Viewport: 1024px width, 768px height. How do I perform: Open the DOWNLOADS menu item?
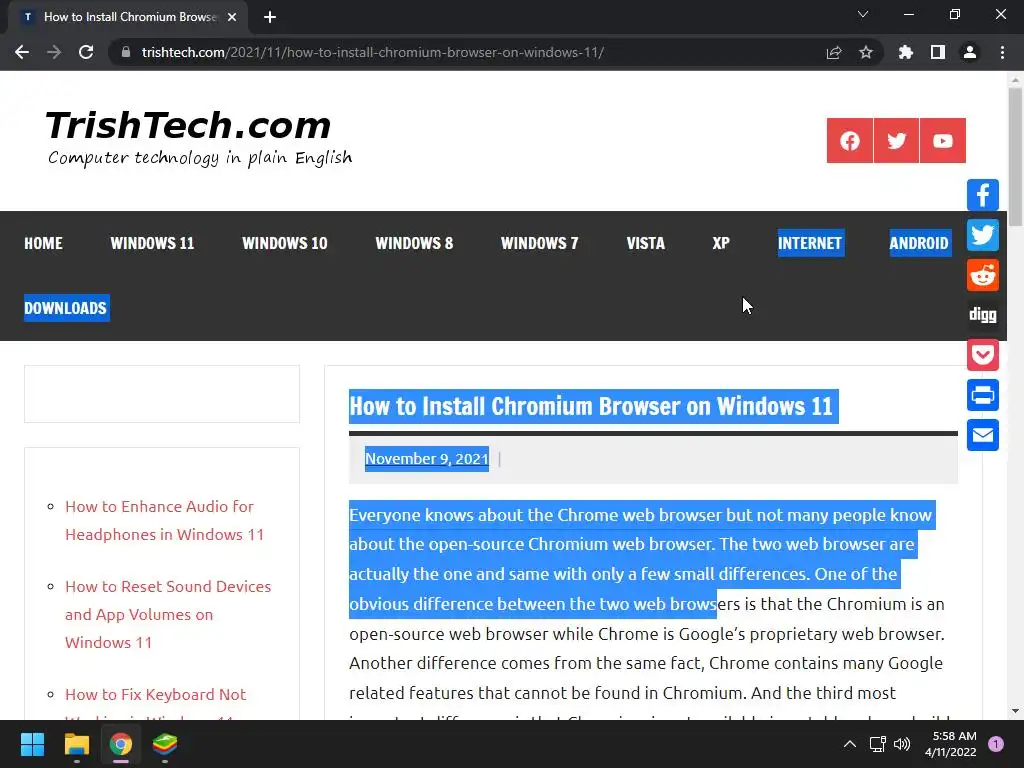point(66,308)
